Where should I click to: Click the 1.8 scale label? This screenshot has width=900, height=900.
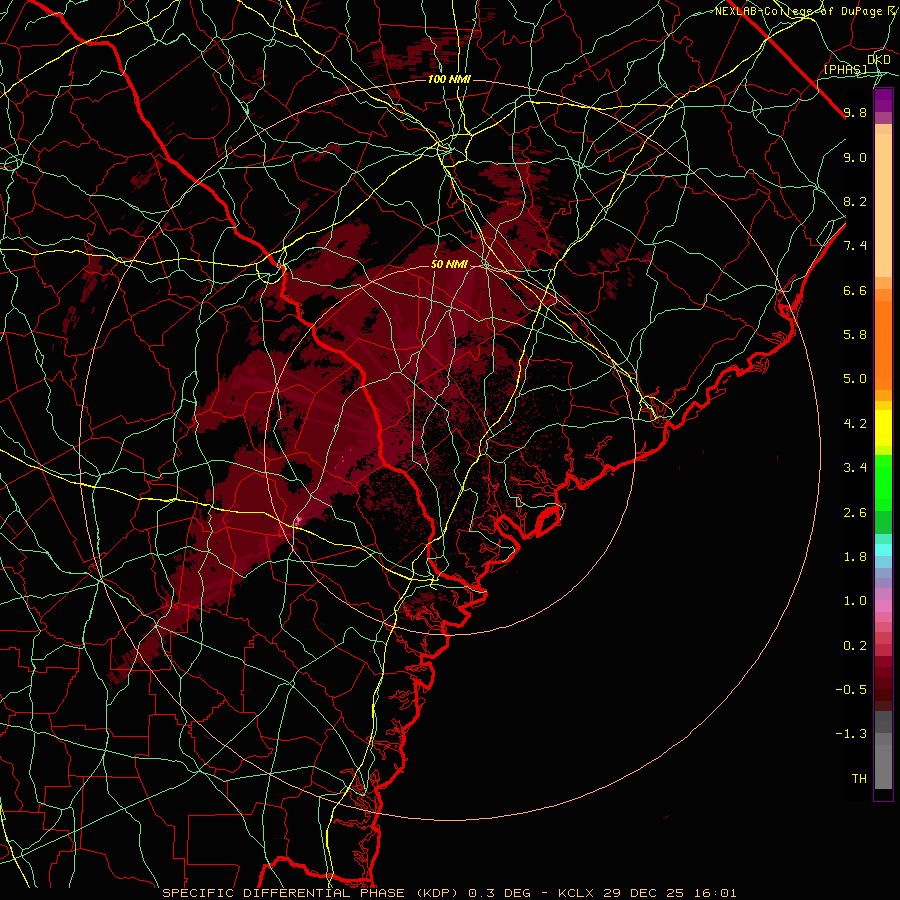[855, 556]
